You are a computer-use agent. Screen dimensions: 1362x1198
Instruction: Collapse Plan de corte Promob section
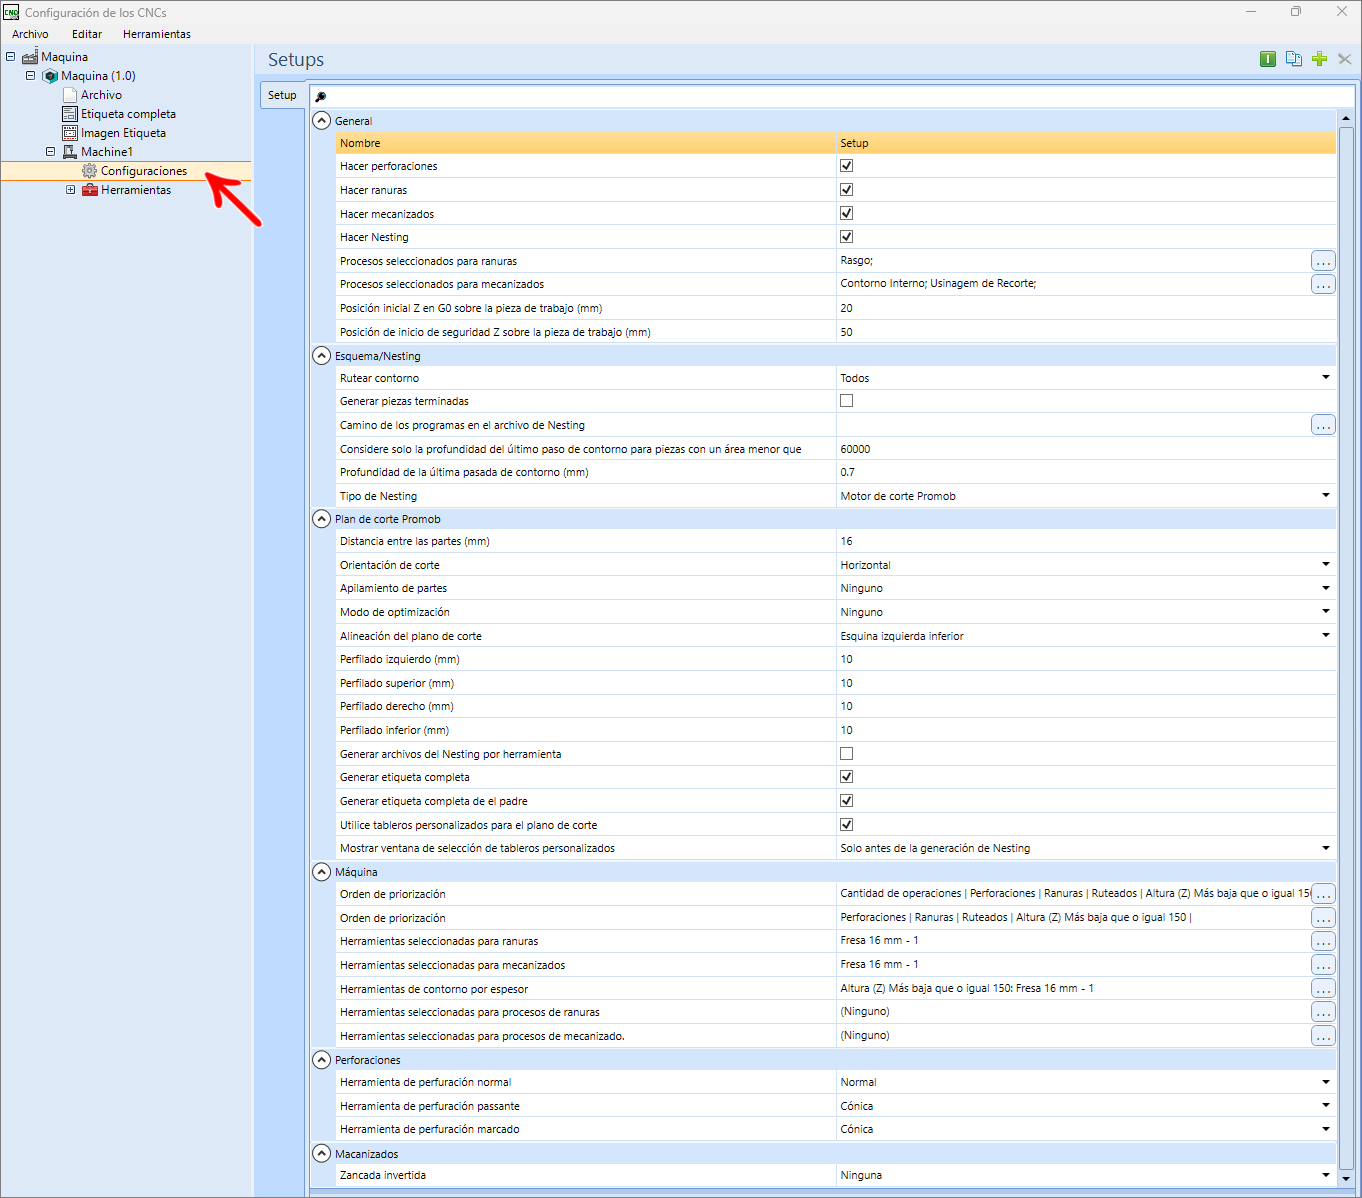tap(321, 519)
